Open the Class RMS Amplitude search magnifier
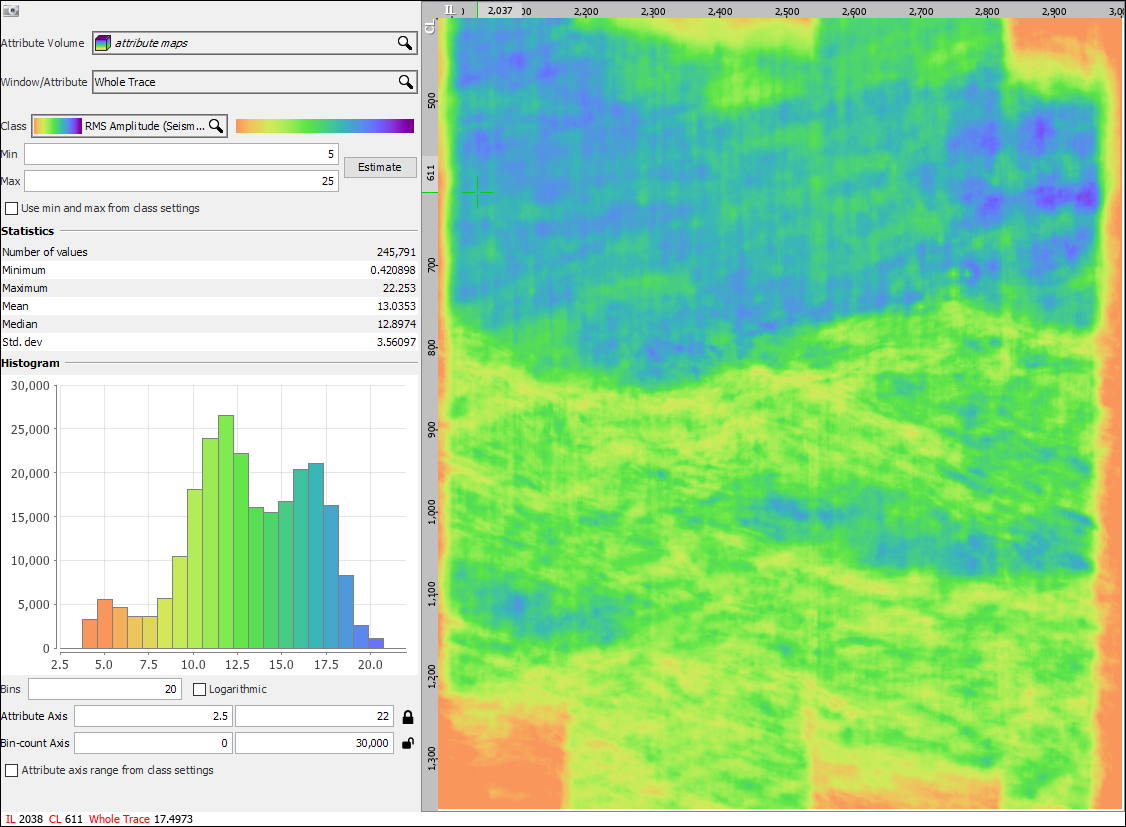 (216, 126)
